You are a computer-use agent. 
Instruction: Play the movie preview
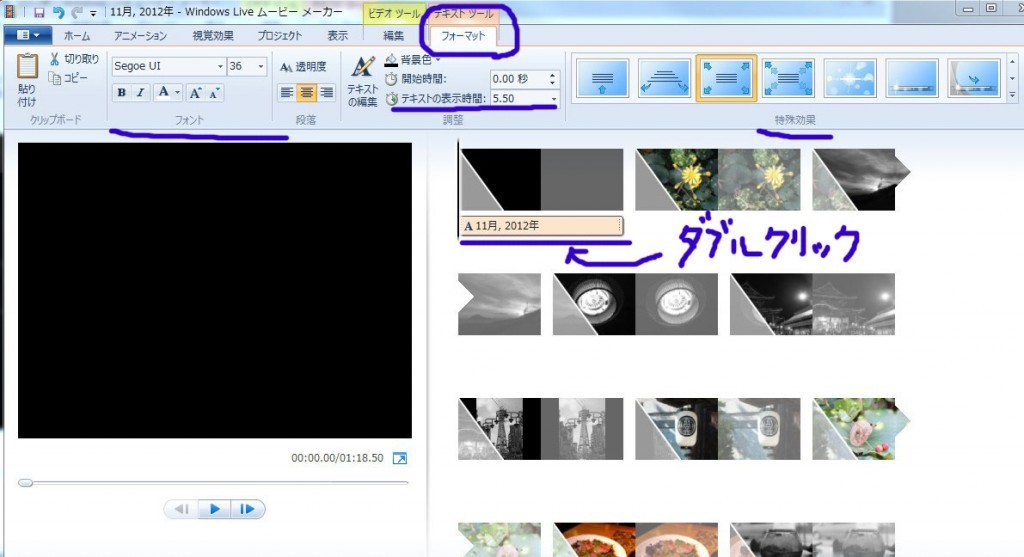point(214,509)
